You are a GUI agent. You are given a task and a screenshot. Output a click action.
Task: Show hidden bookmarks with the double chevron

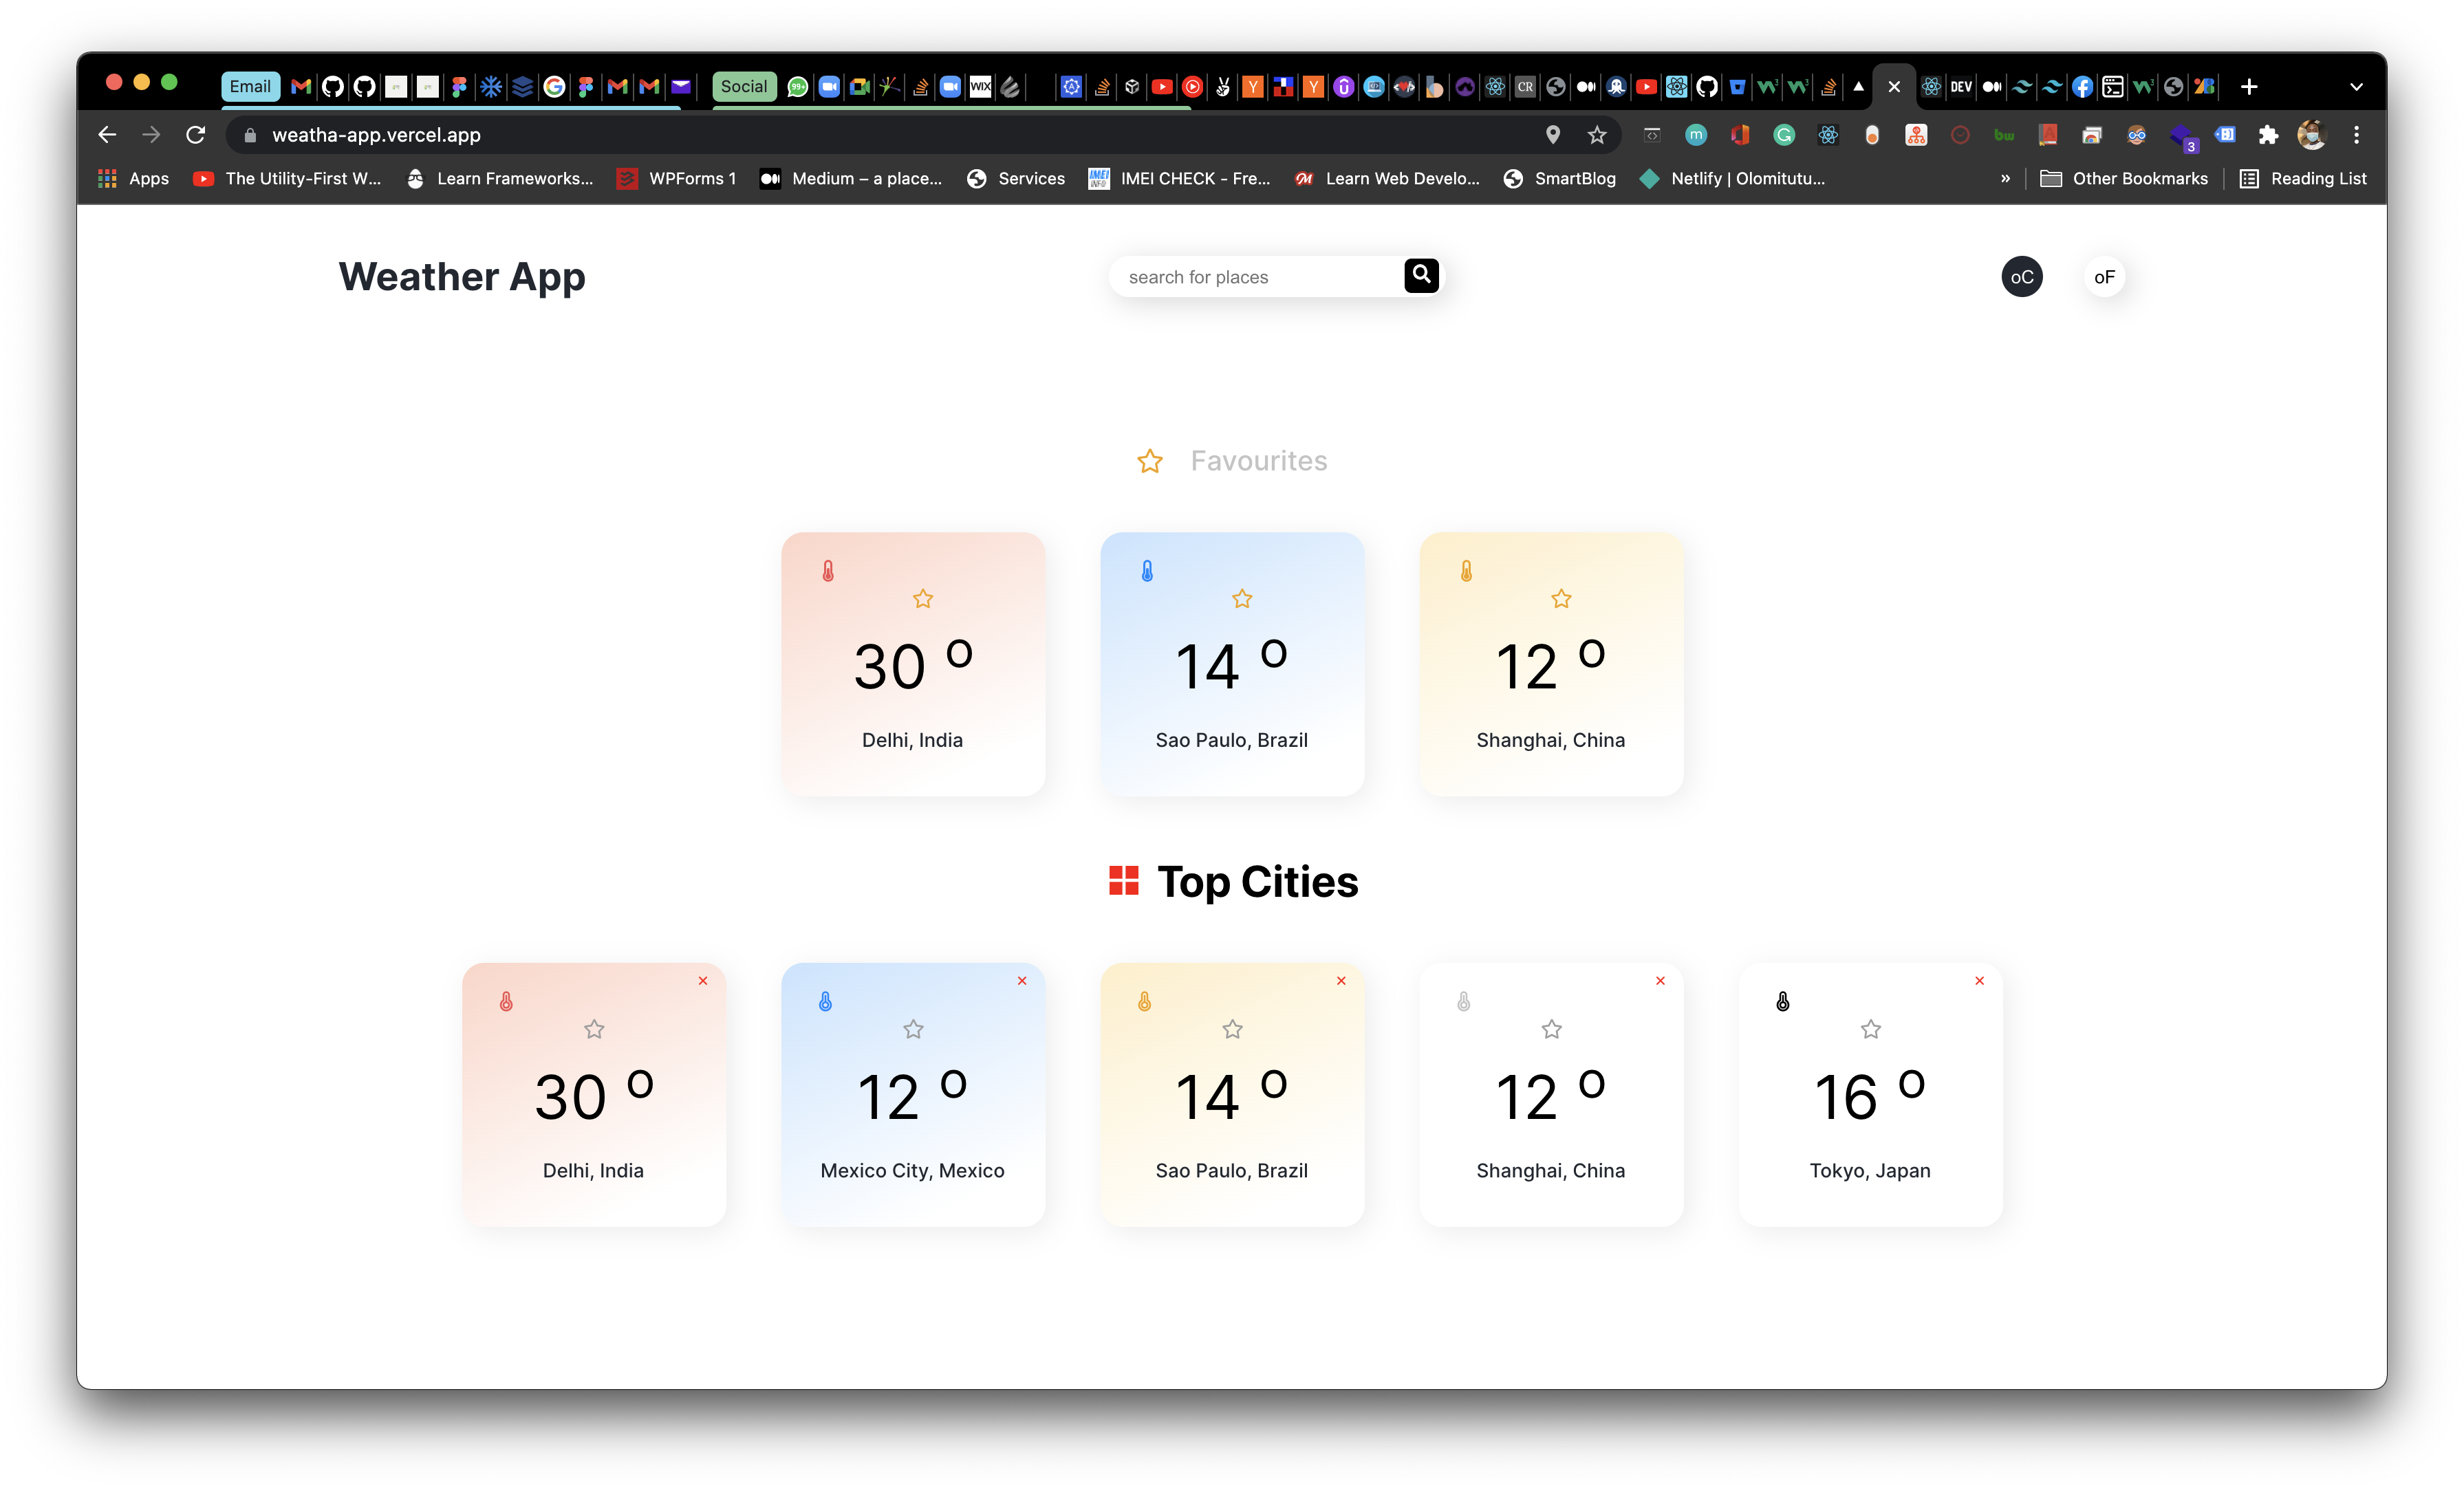coord(2005,179)
